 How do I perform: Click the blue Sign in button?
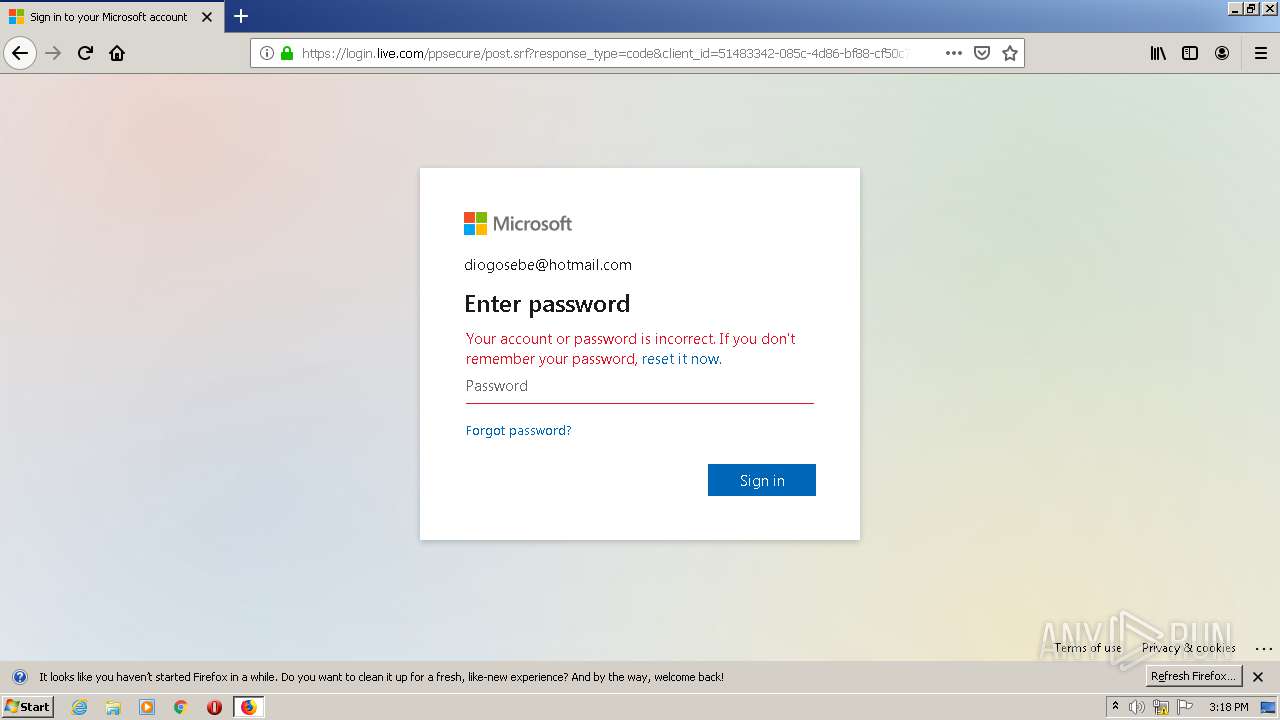click(762, 480)
